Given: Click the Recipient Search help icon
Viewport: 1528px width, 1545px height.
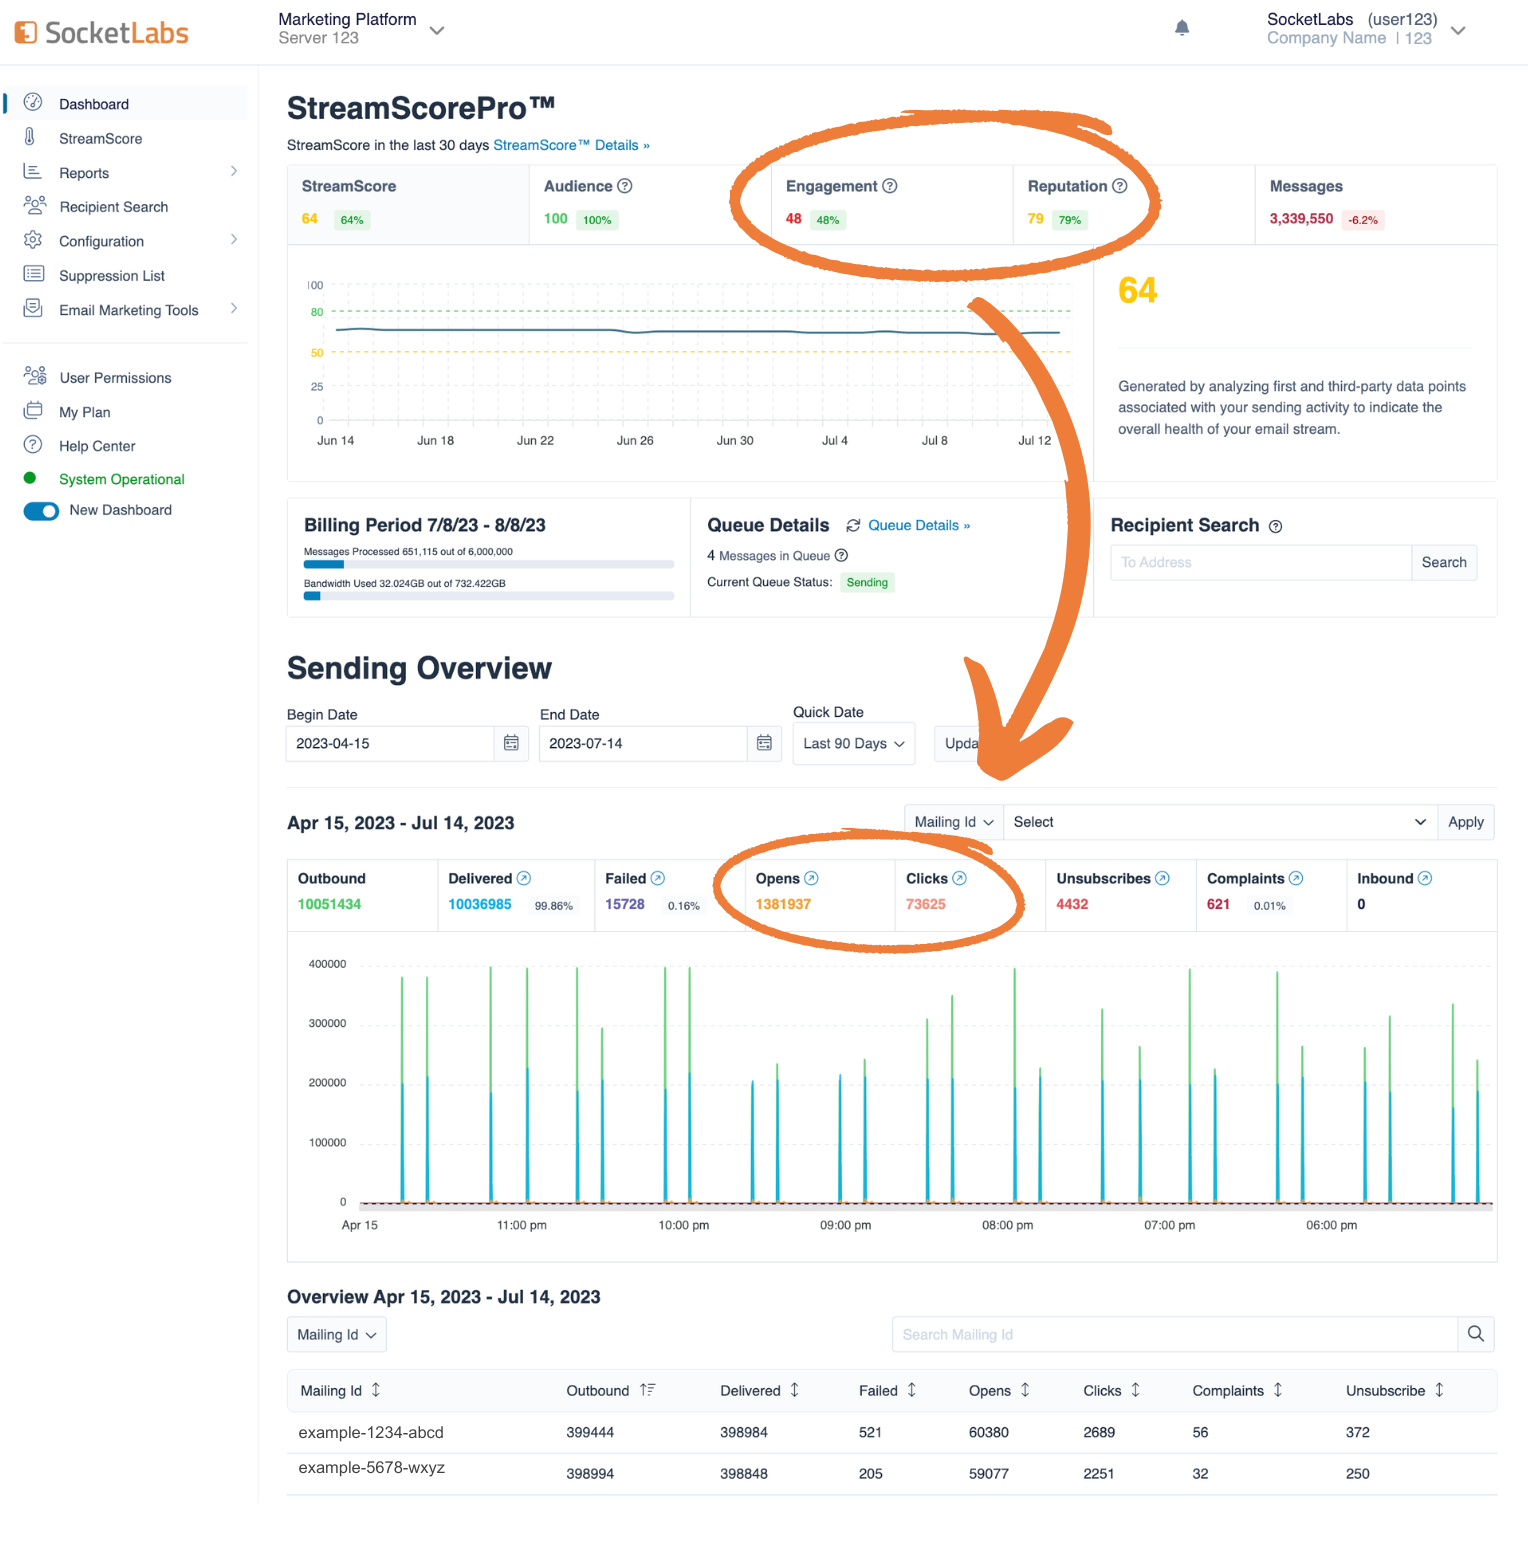Looking at the screenshot, I should 1275,527.
